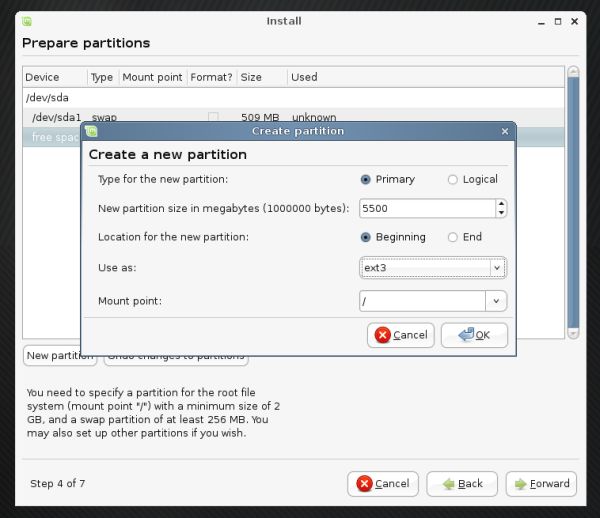Minimize the Install window
This screenshot has width=600, height=518.
[541, 22]
